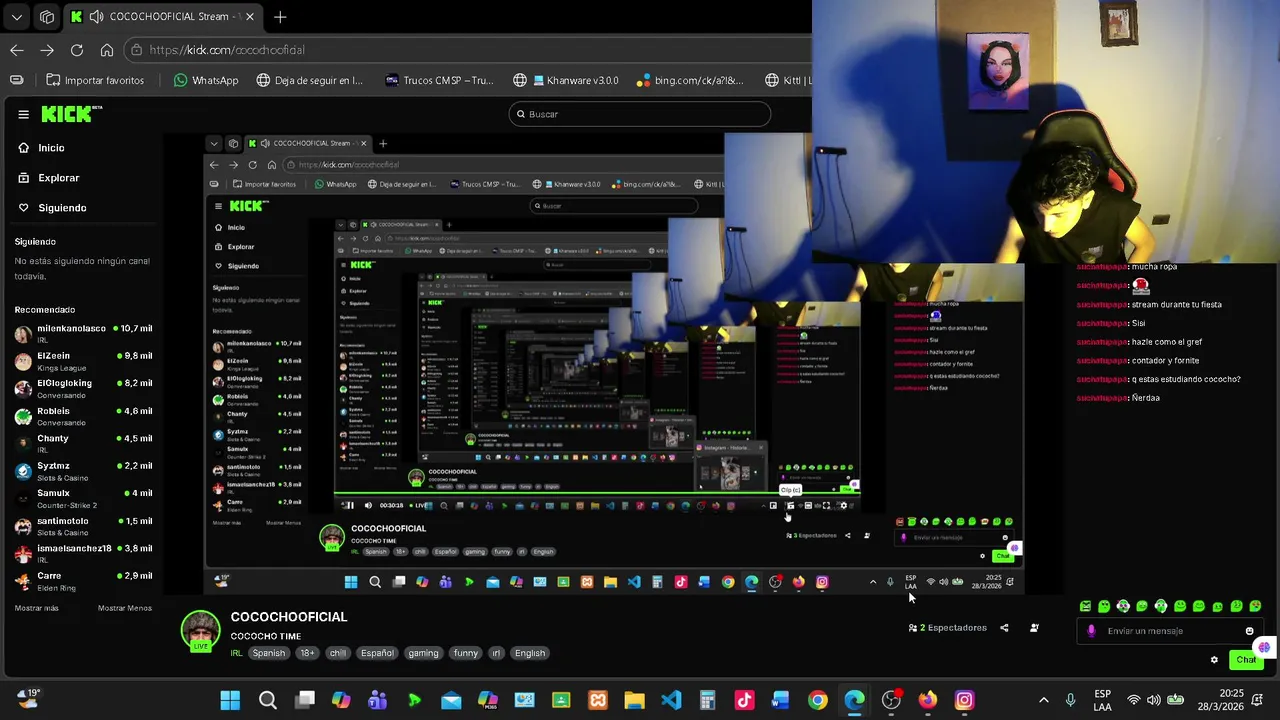Open Windows taskbar search
This screenshot has width=1280, height=720.
(x=267, y=700)
